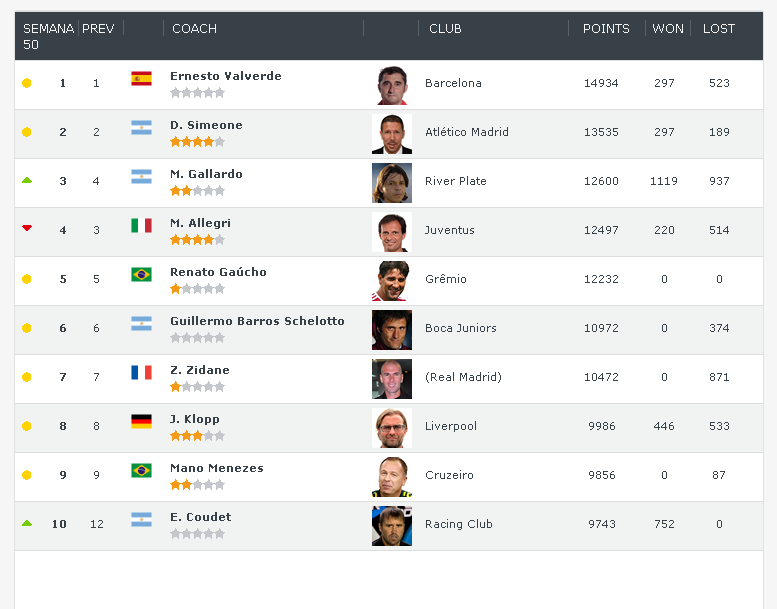Click the green up arrow for E. Coudet
777x609 pixels.
point(27,523)
